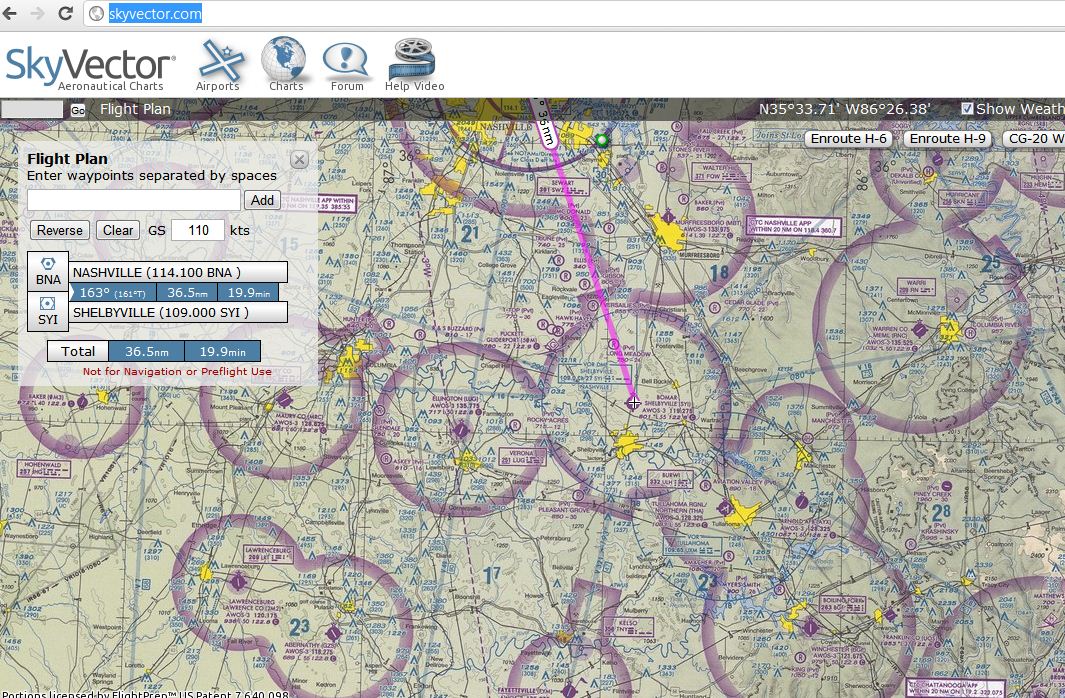Click the GS ground speed field
Image resolution: width=1065 pixels, height=698 pixels.
click(198, 230)
